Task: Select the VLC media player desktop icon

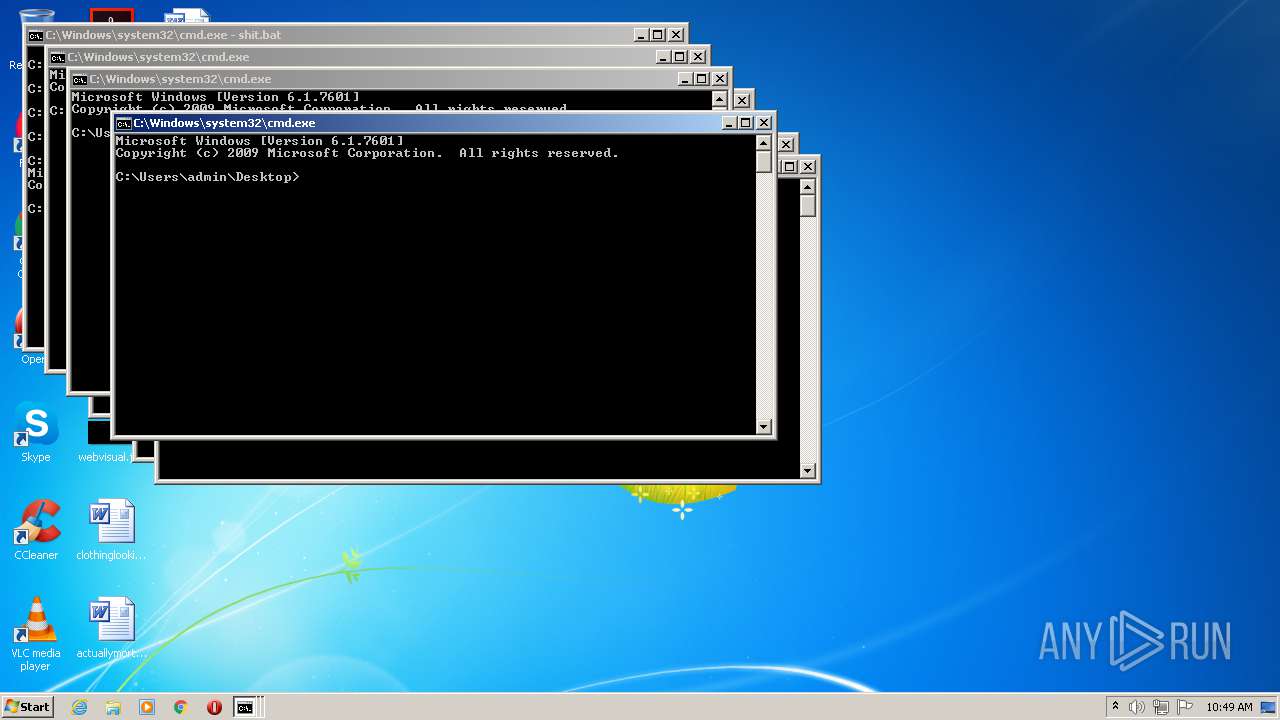Action: pos(36,635)
